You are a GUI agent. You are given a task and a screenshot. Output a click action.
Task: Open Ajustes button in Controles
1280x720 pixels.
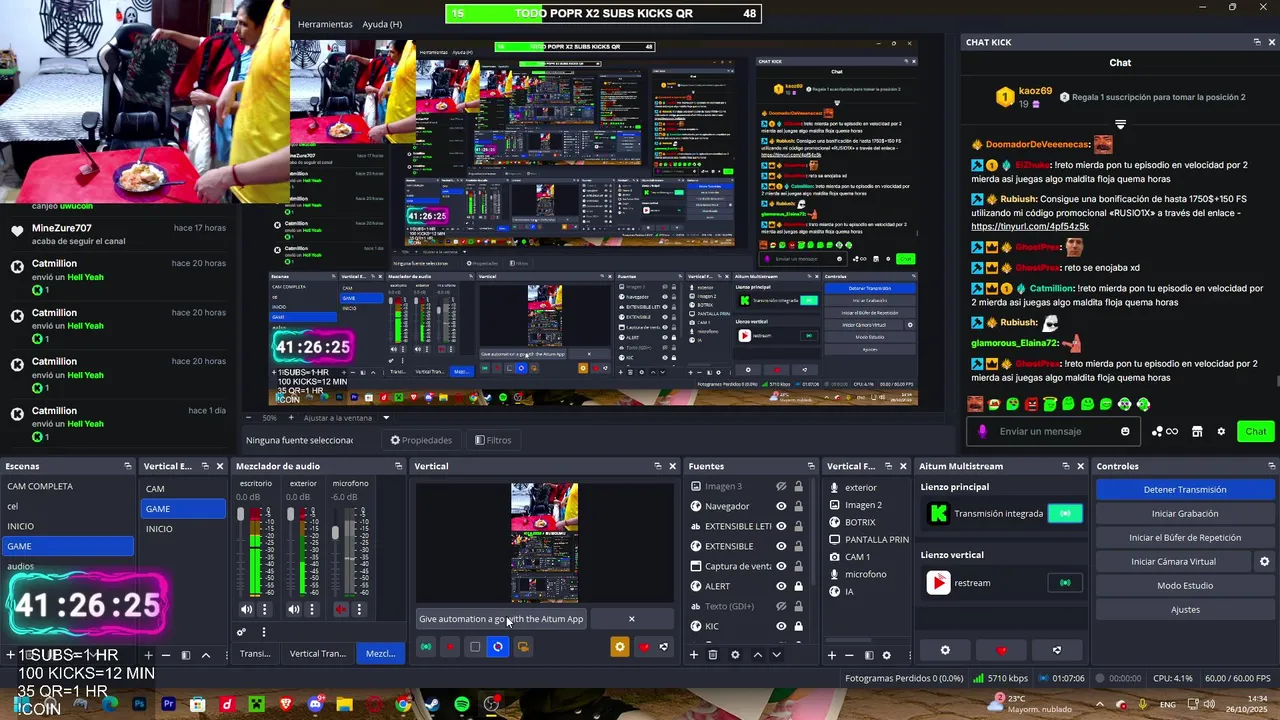click(x=1185, y=609)
